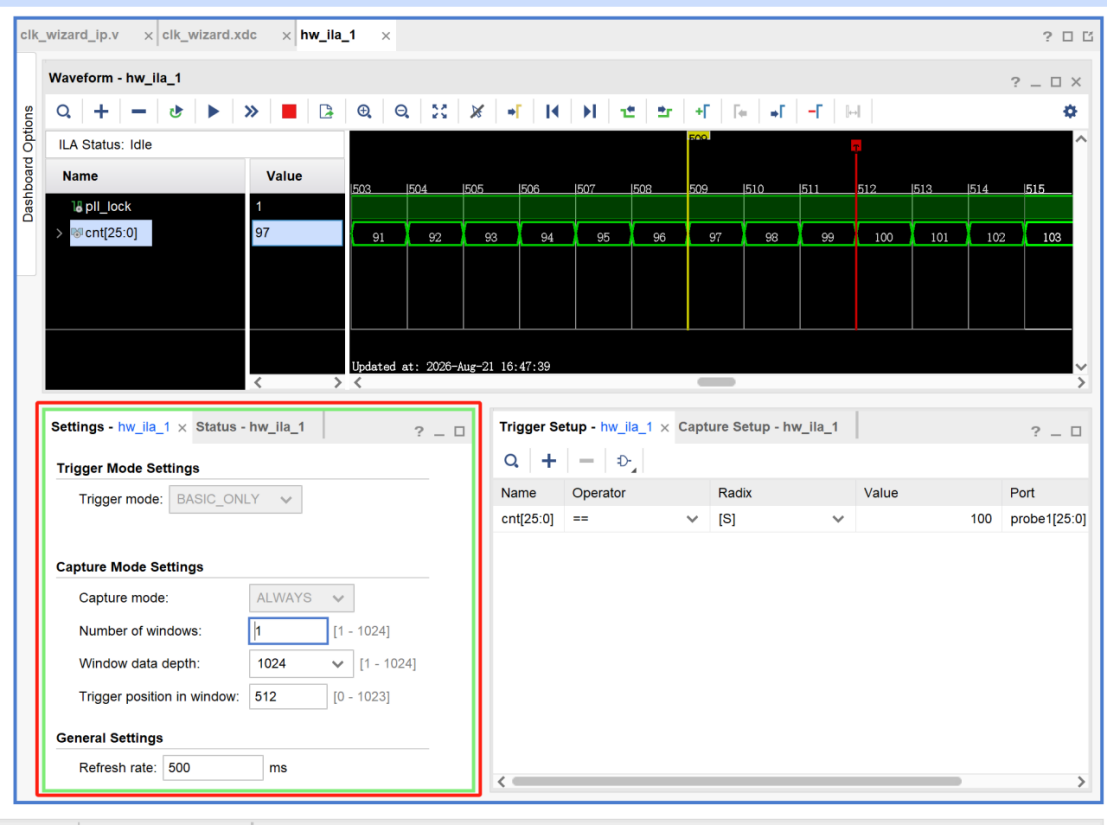Click the Value column header in waveform
1107x826 pixels.
pyautogui.click(x=284, y=176)
